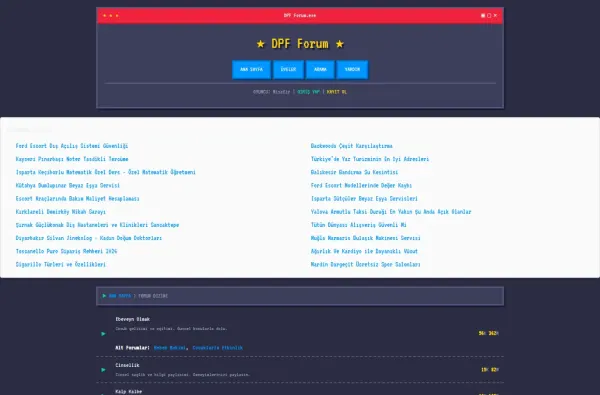Open Muğla Marmaris Bulaşık Makinesi Servisi link

pos(365,238)
